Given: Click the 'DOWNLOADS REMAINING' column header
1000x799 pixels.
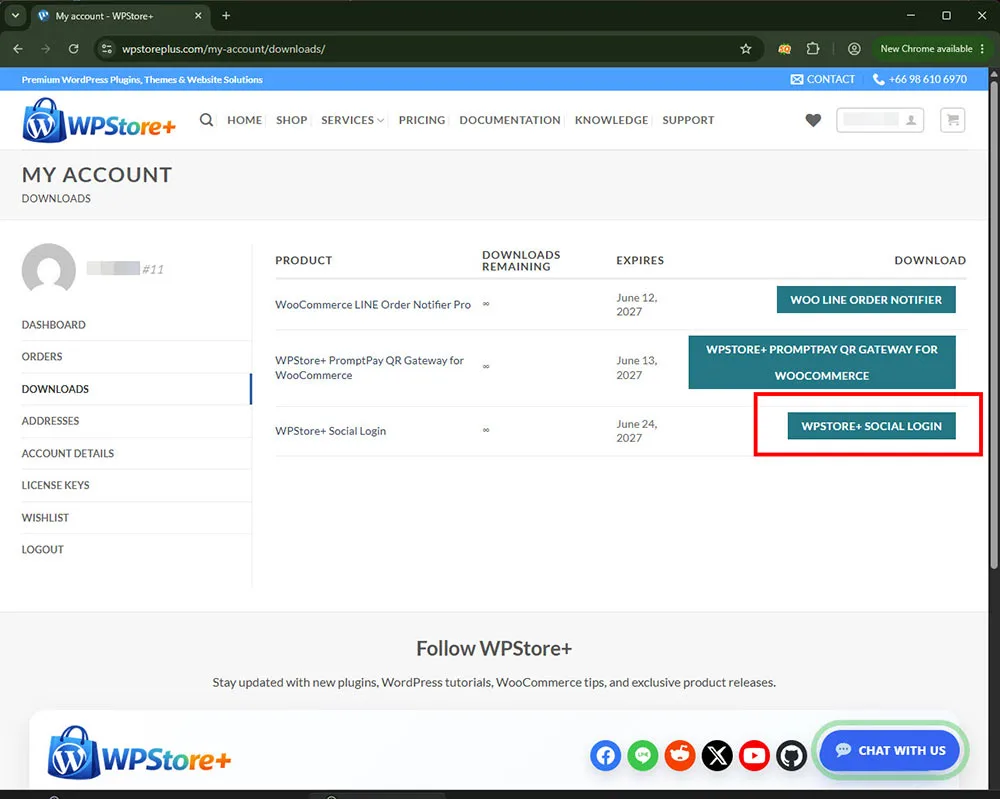Looking at the screenshot, I should click(x=521, y=261).
